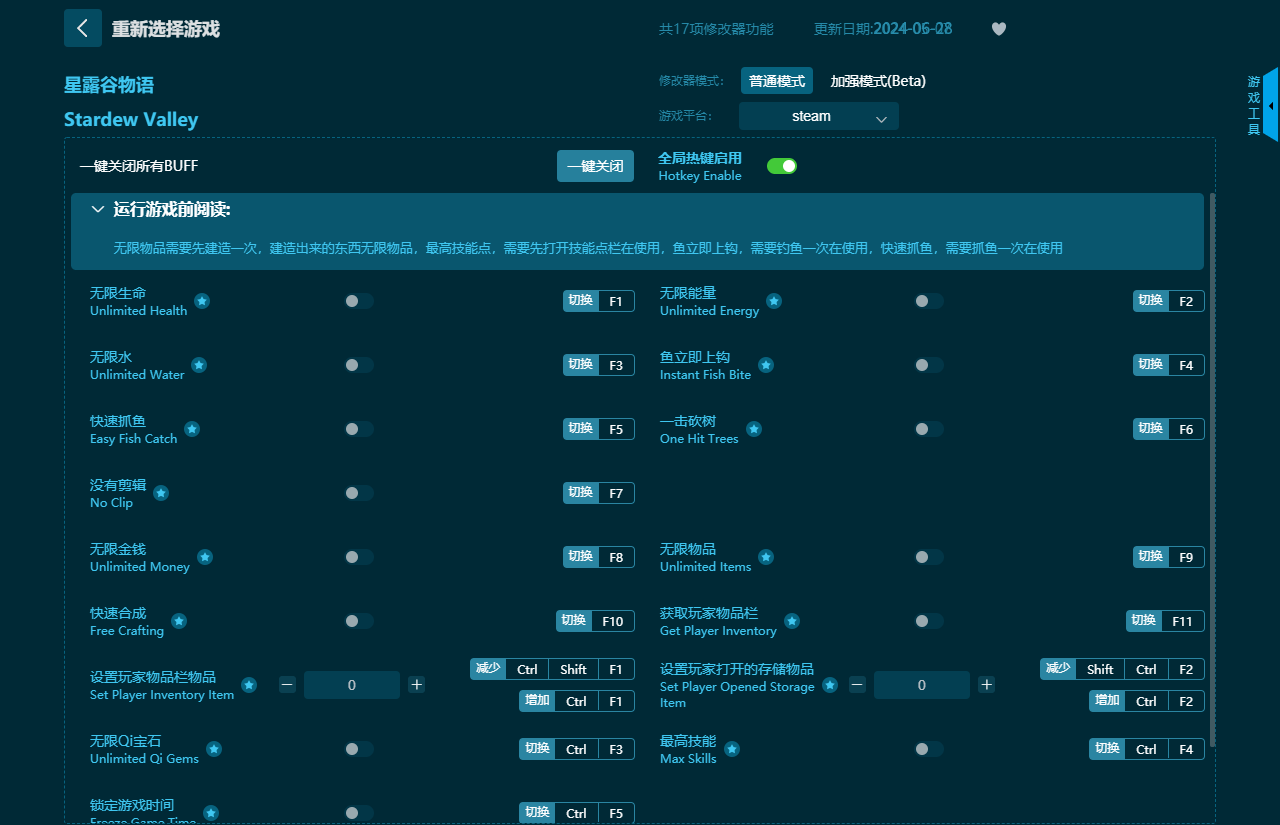Click star icon next to Unlimited Health

(x=202, y=301)
